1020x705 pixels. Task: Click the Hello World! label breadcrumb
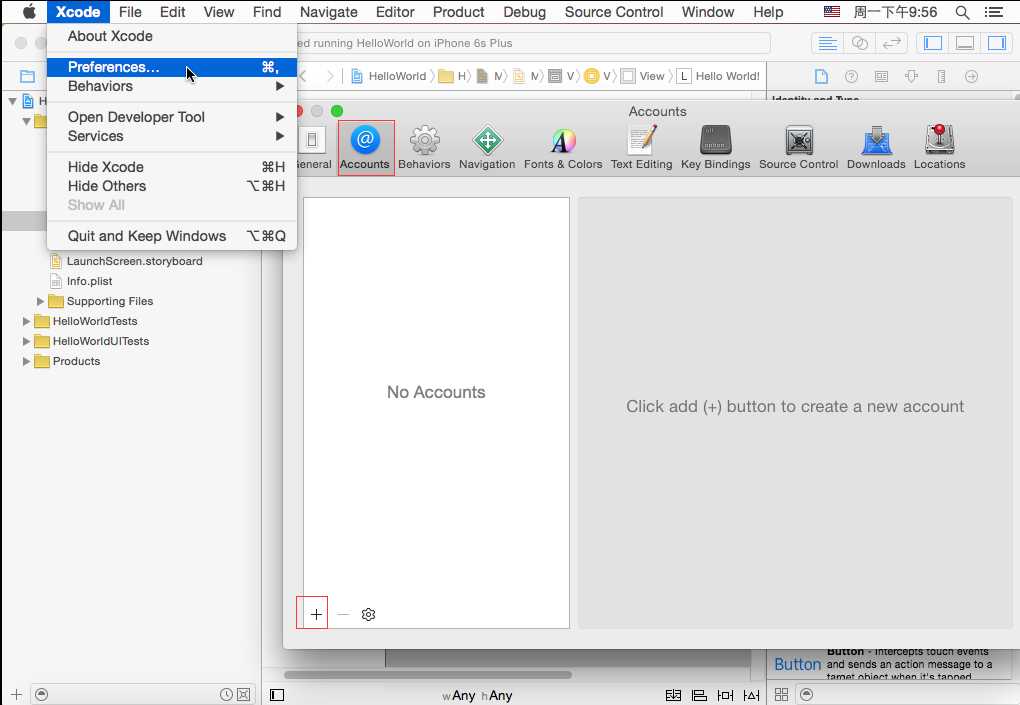point(719,77)
